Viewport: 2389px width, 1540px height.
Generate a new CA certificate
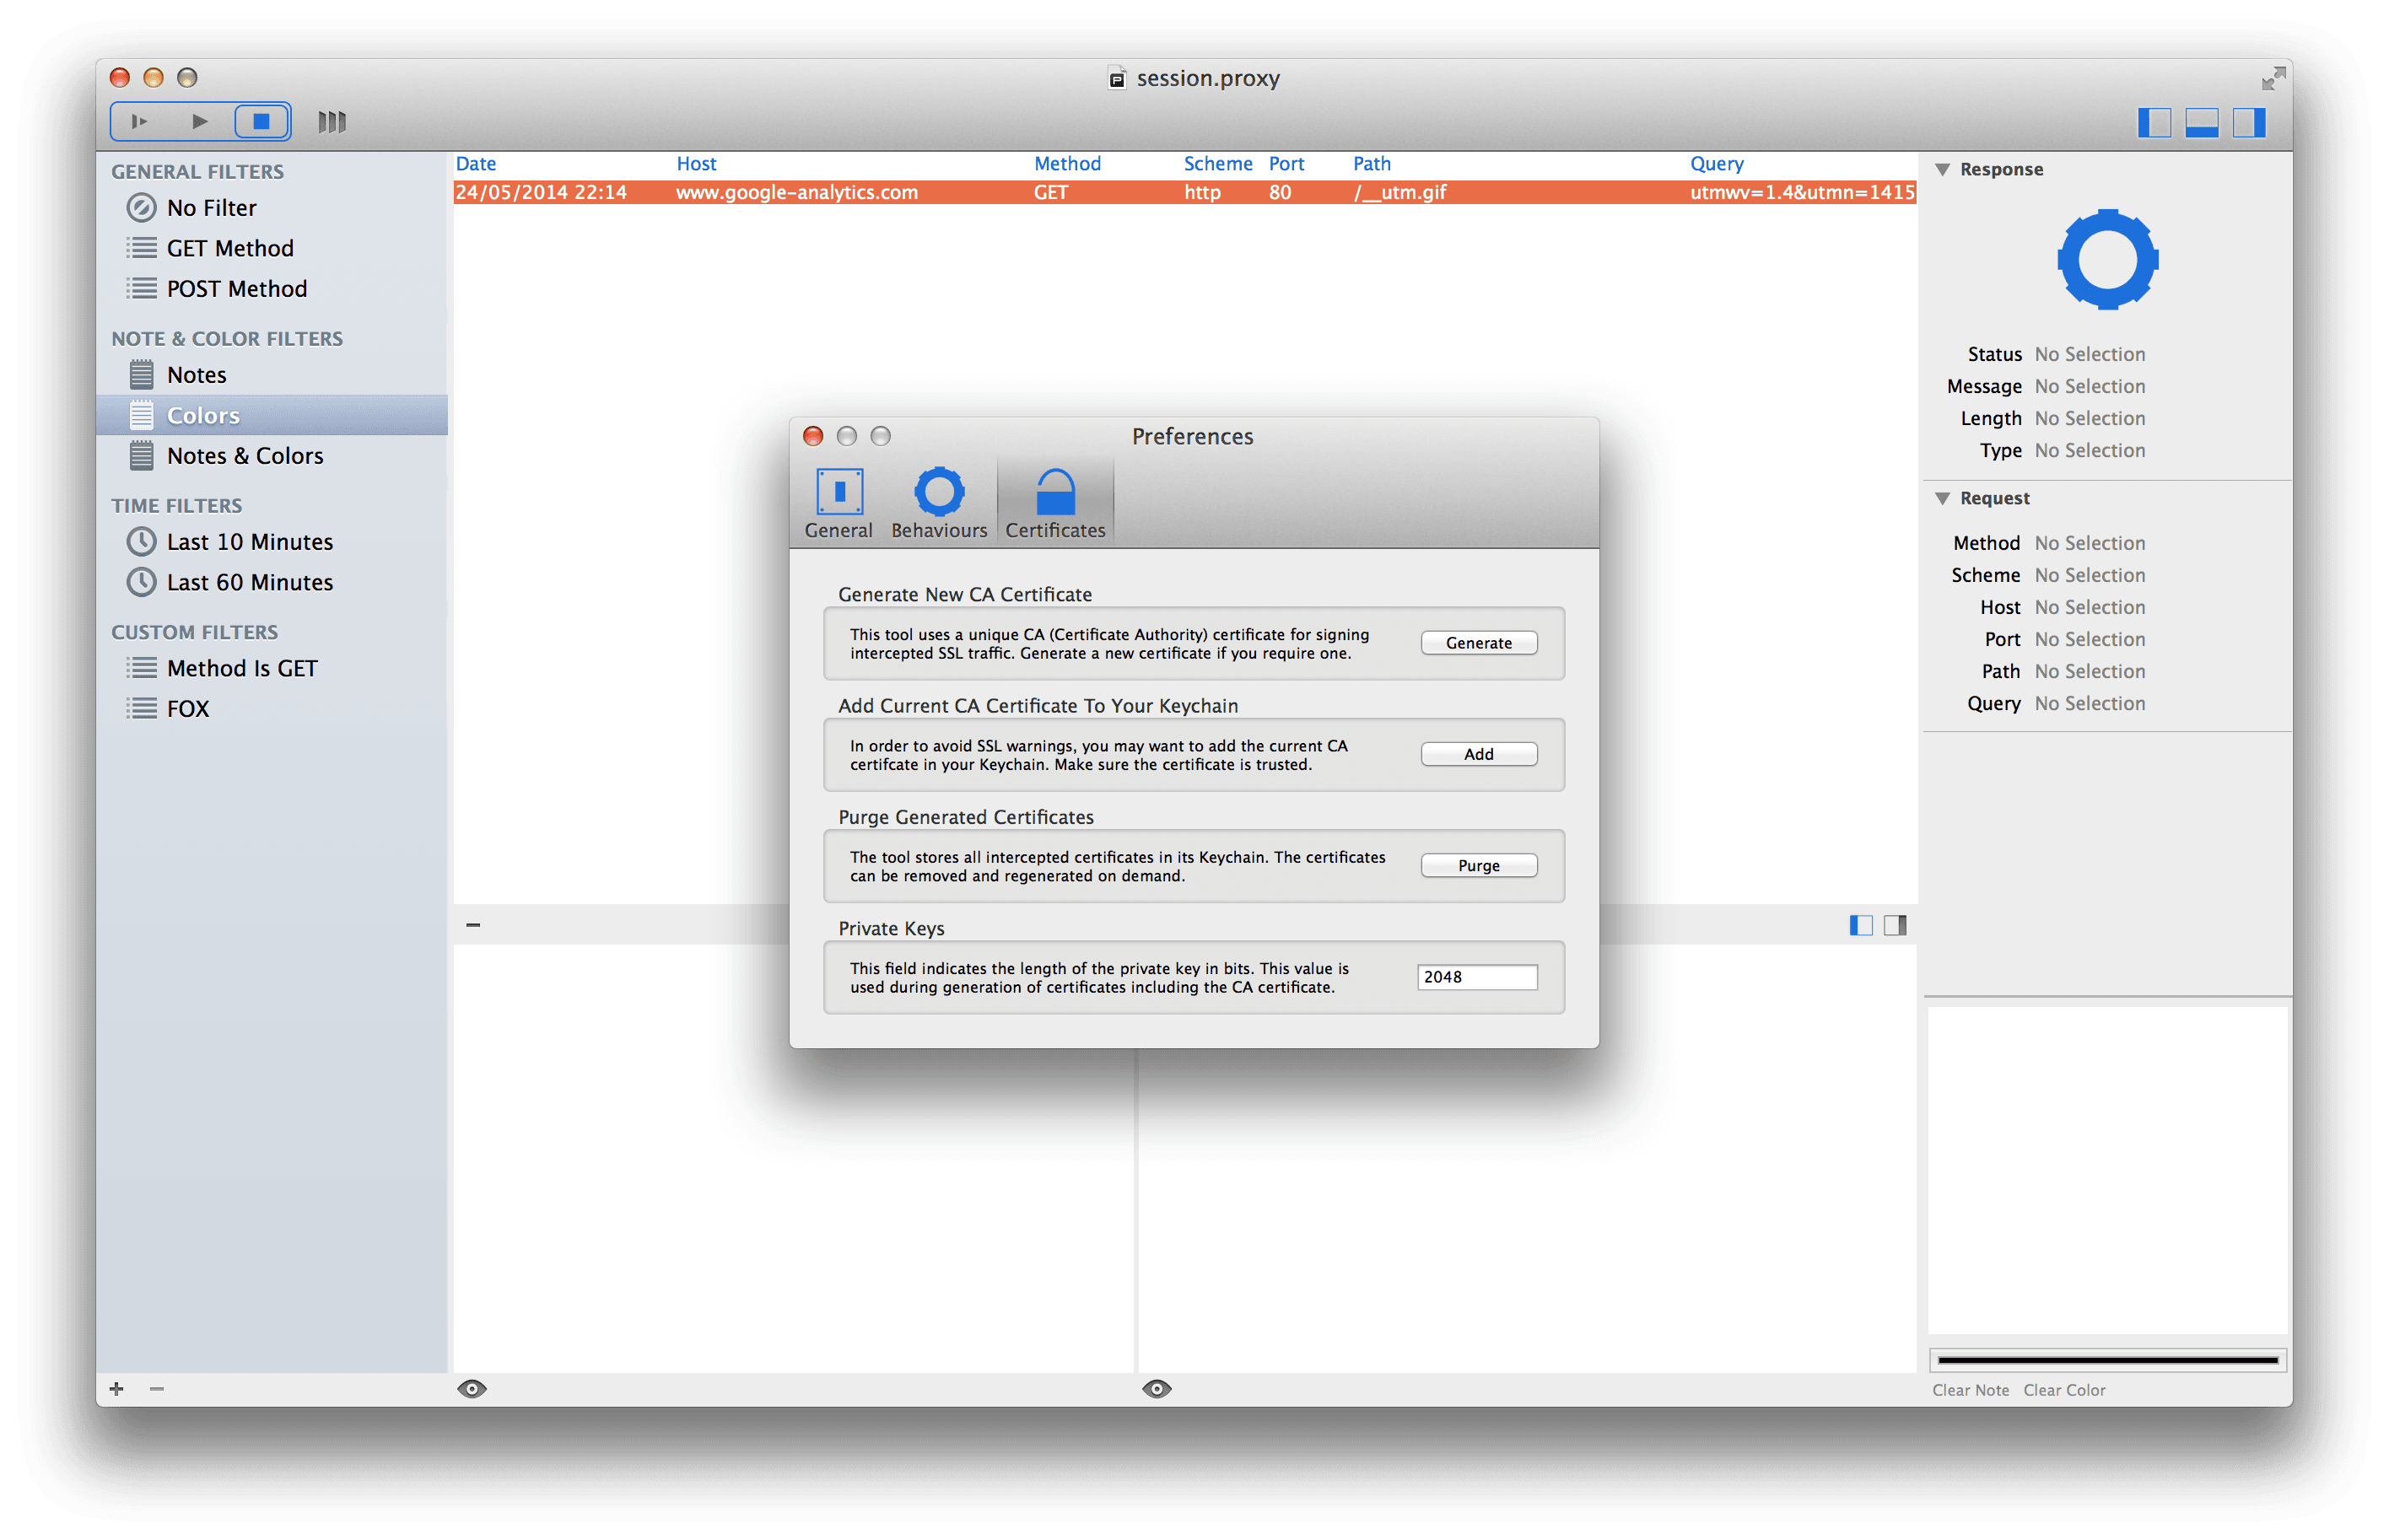coord(1476,642)
